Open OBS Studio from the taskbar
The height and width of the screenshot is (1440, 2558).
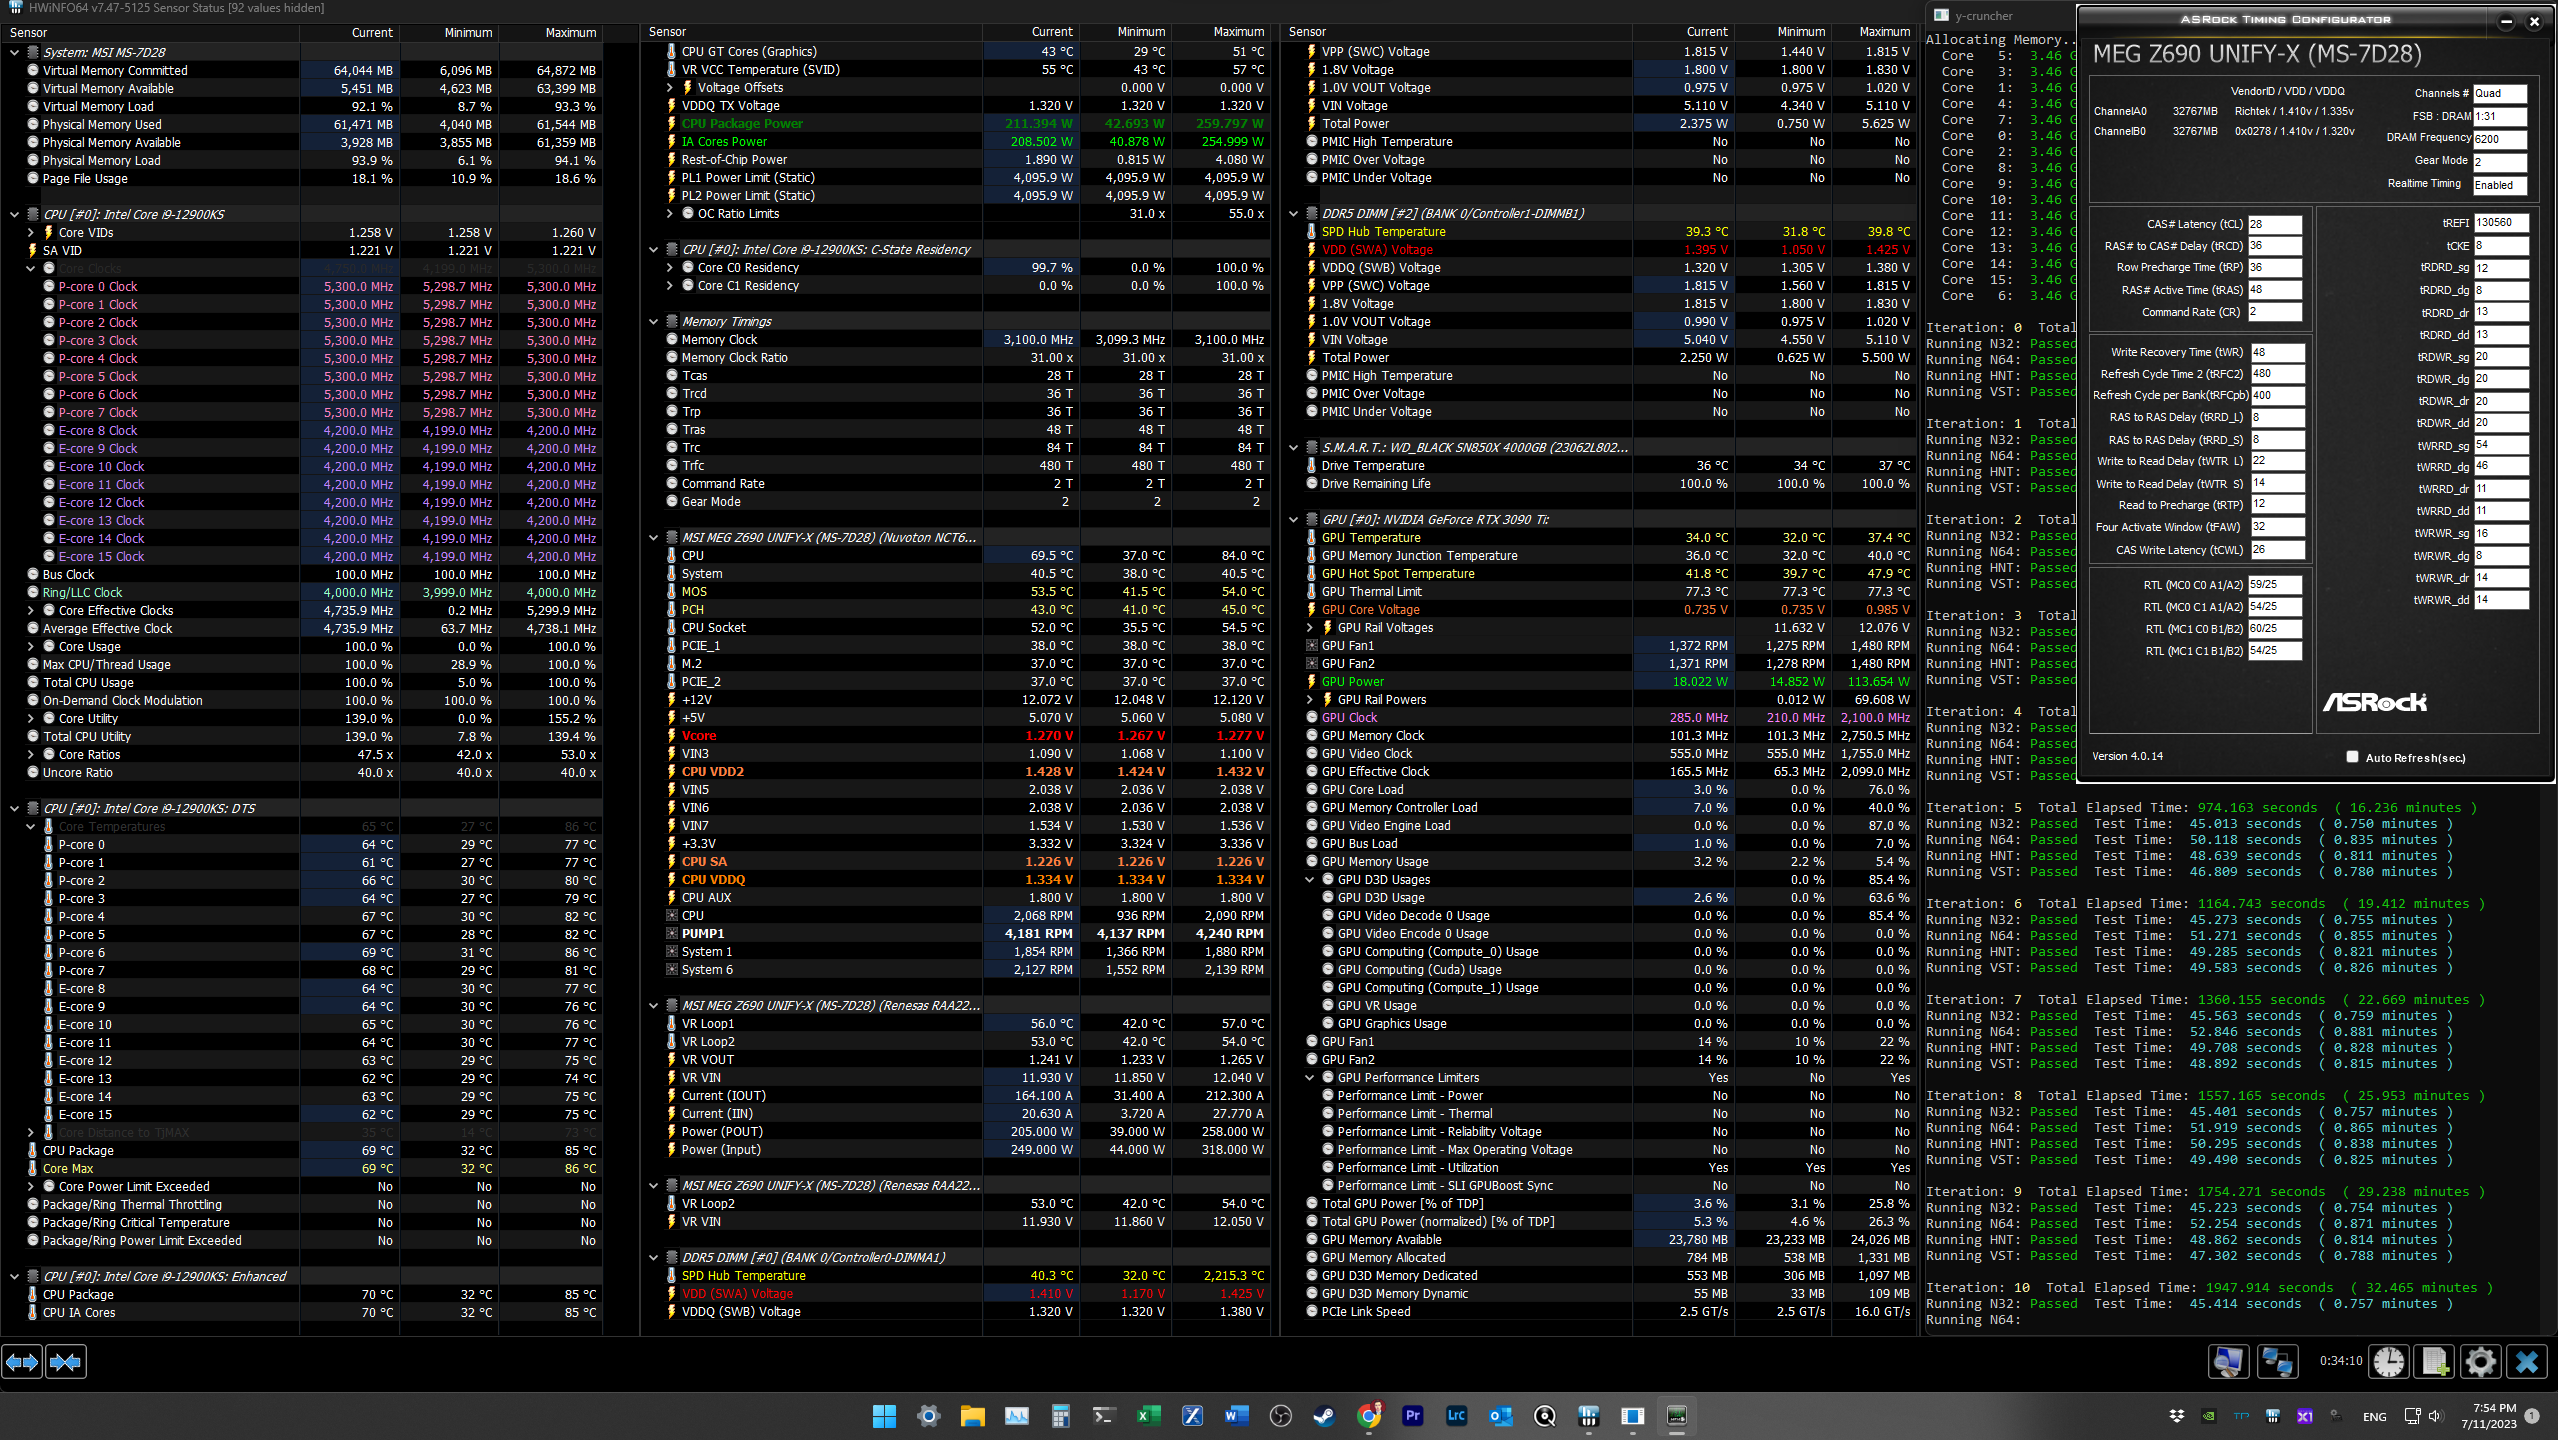click(x=1281, y=1416)
